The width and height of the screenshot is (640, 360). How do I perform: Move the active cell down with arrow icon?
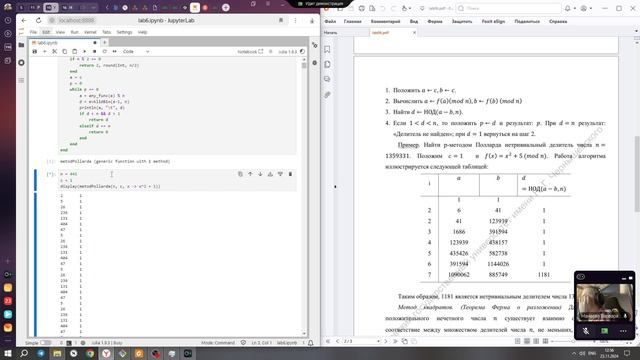click(260, 174)
